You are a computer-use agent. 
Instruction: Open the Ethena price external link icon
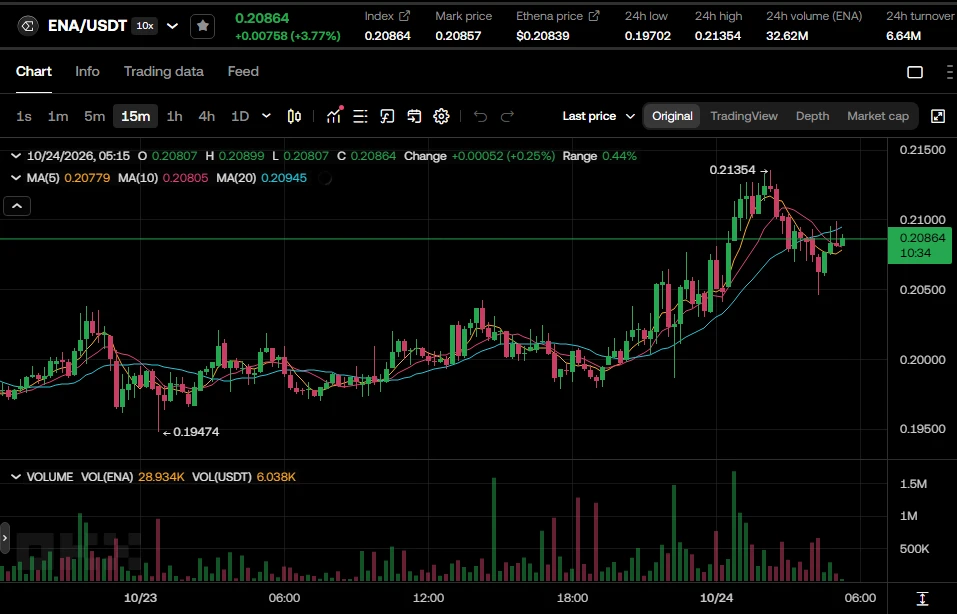click(594, 16)
